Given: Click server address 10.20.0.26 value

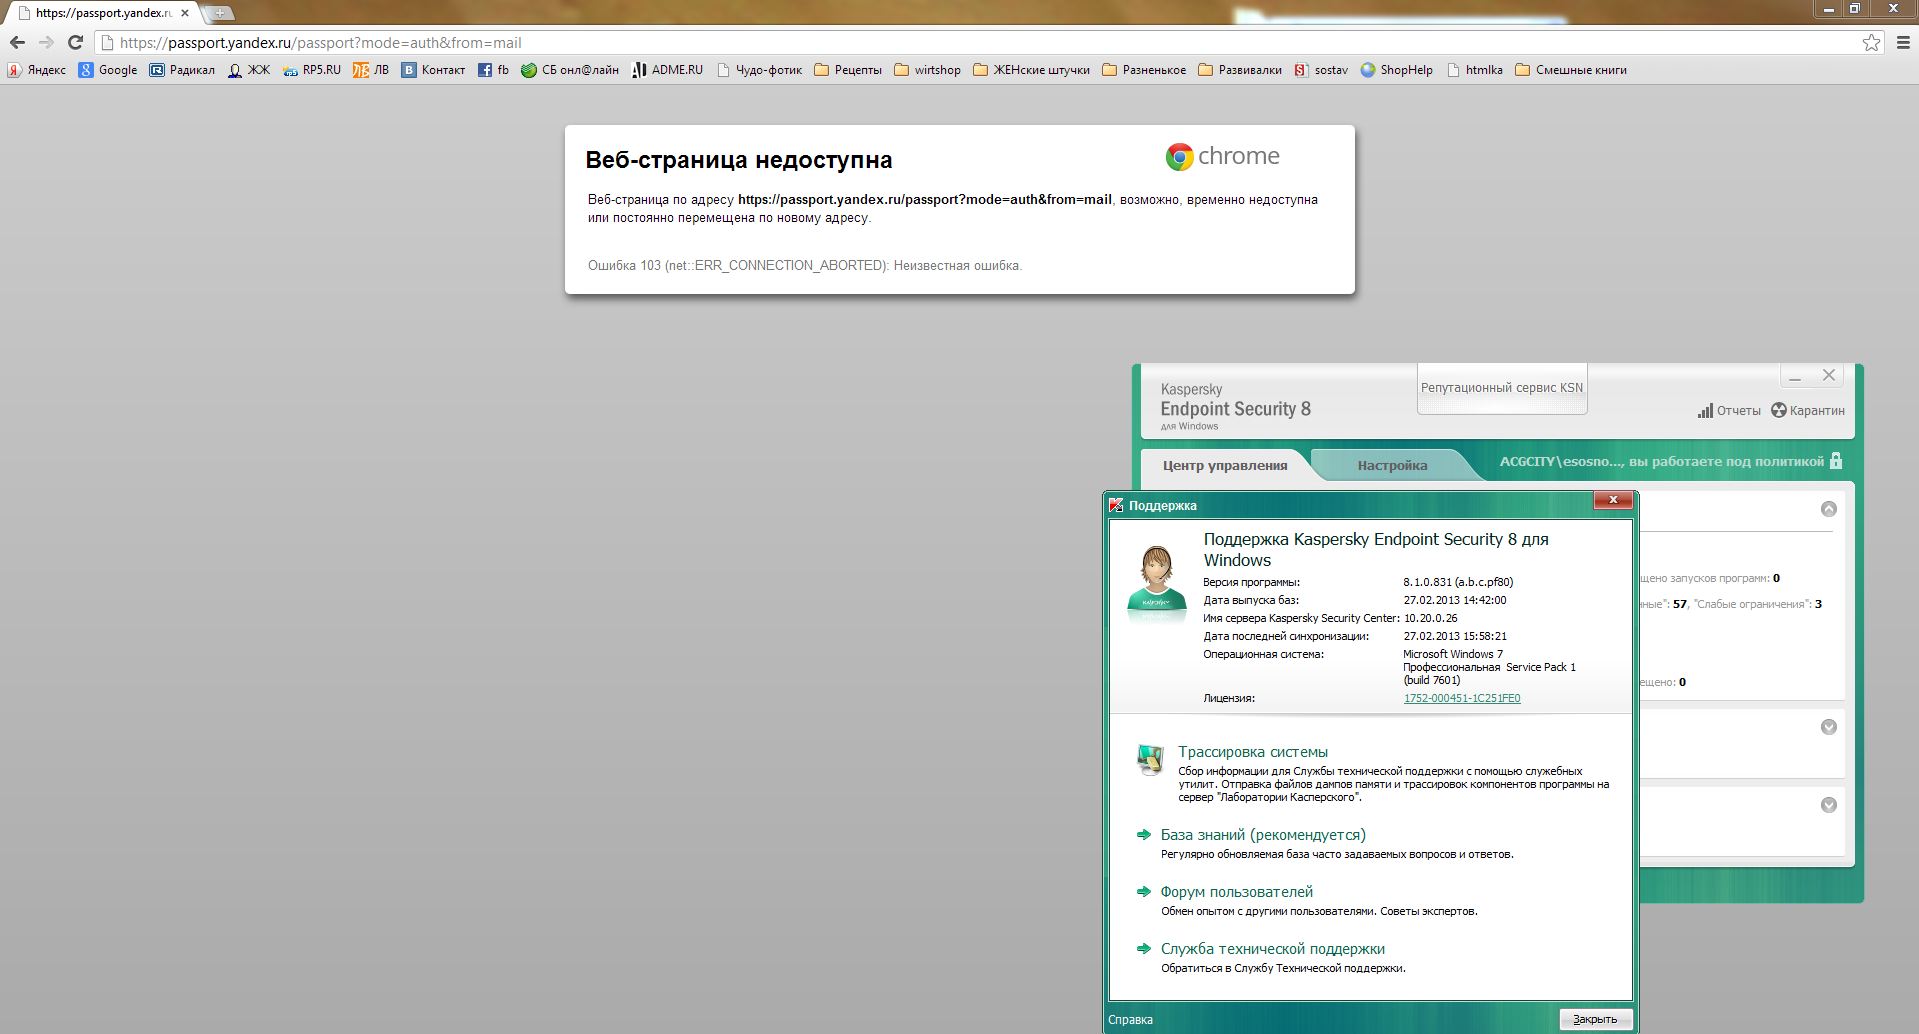Looking at the screenshot, I should 1430,618.
